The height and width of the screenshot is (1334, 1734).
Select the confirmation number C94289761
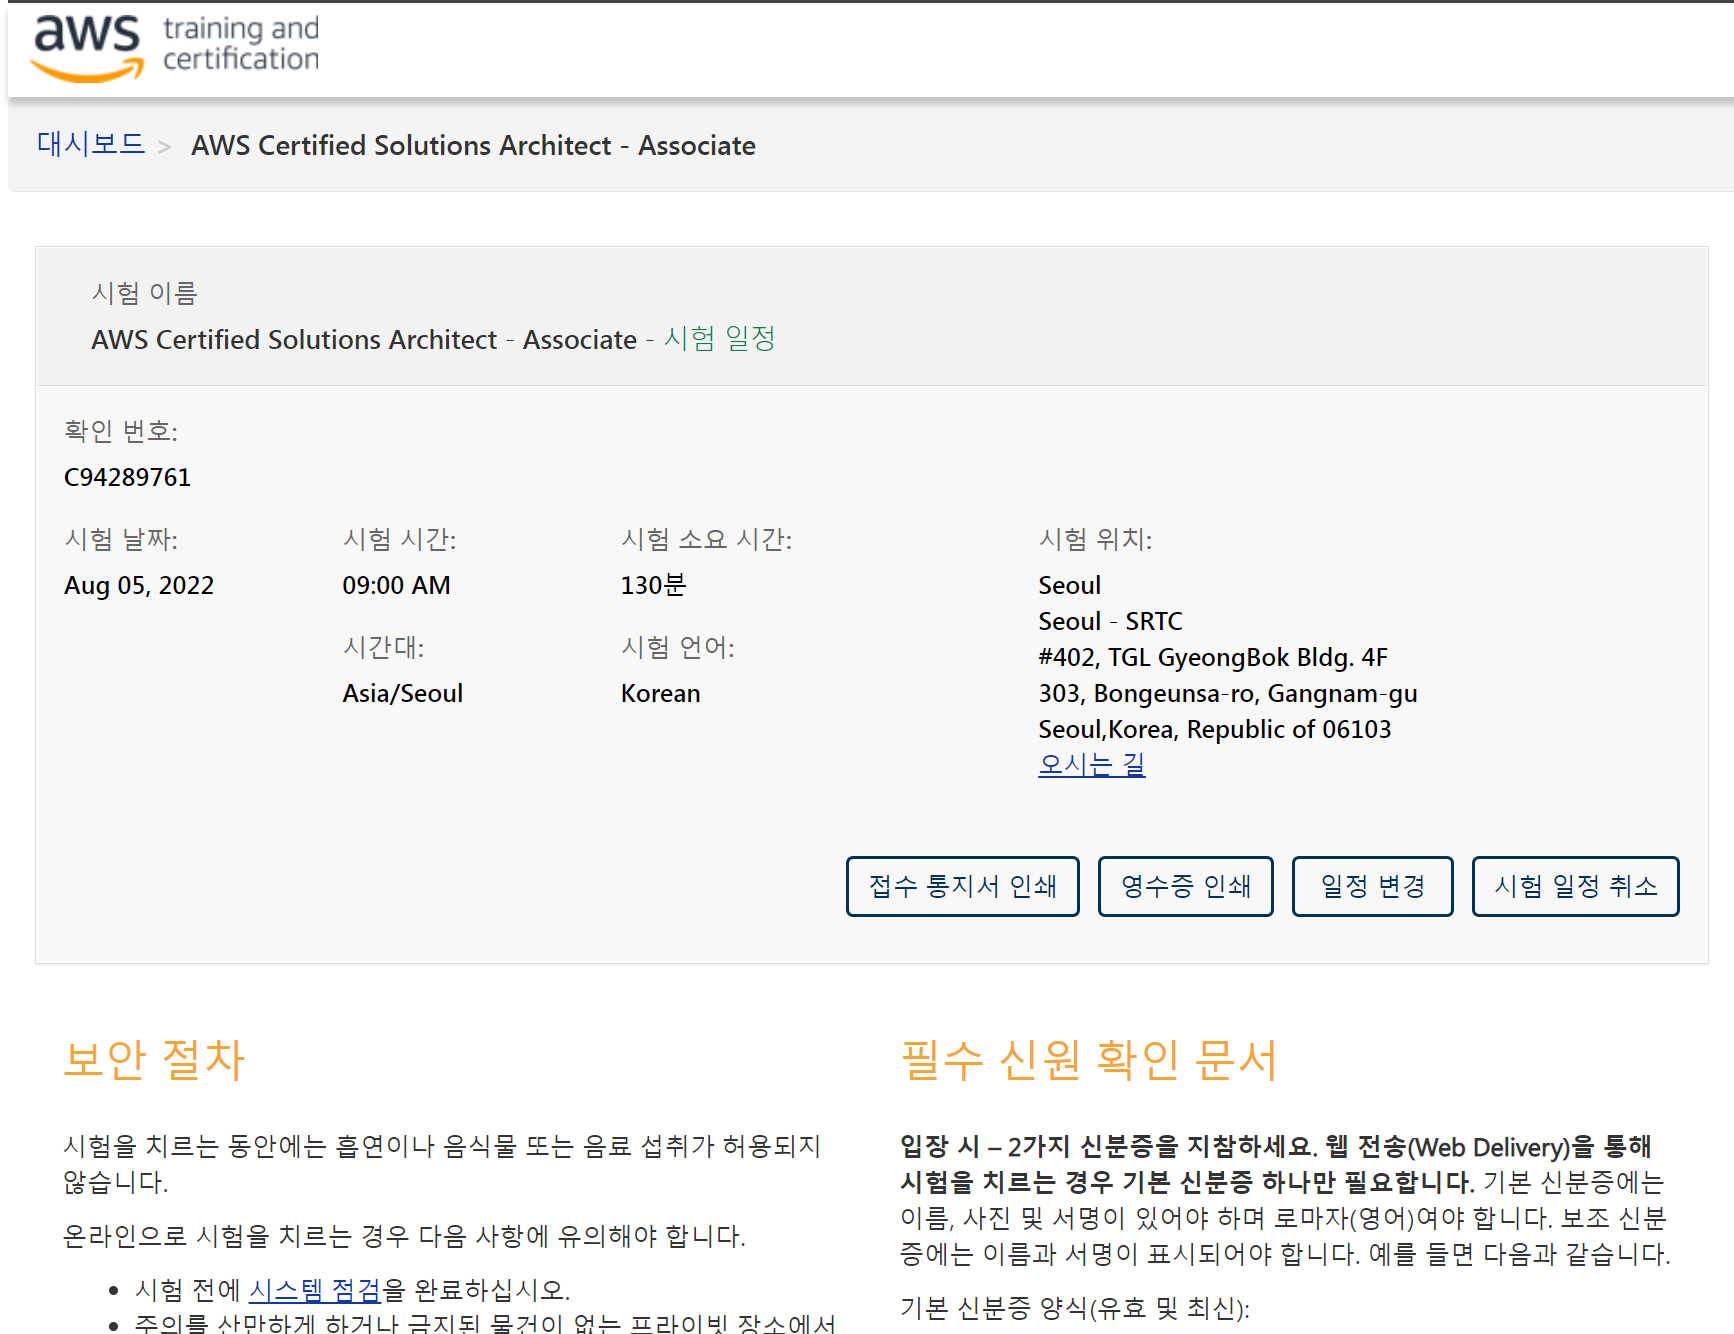point(127,477)
